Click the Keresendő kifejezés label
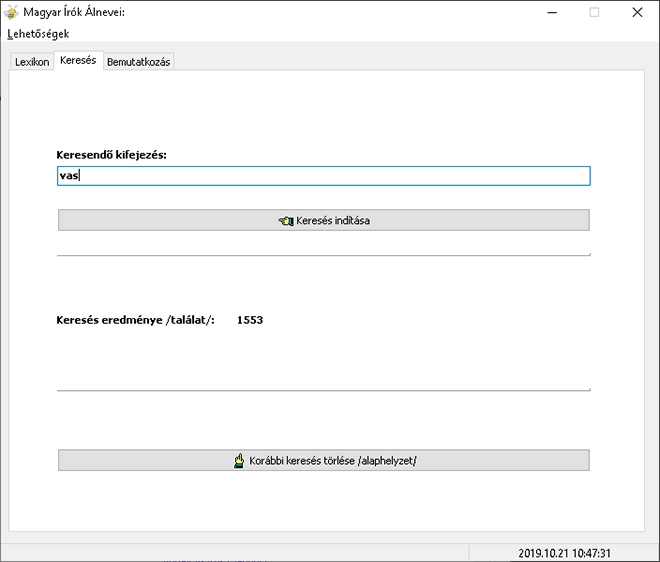Screen dimensions: 660x562 [x=112, y=155]
